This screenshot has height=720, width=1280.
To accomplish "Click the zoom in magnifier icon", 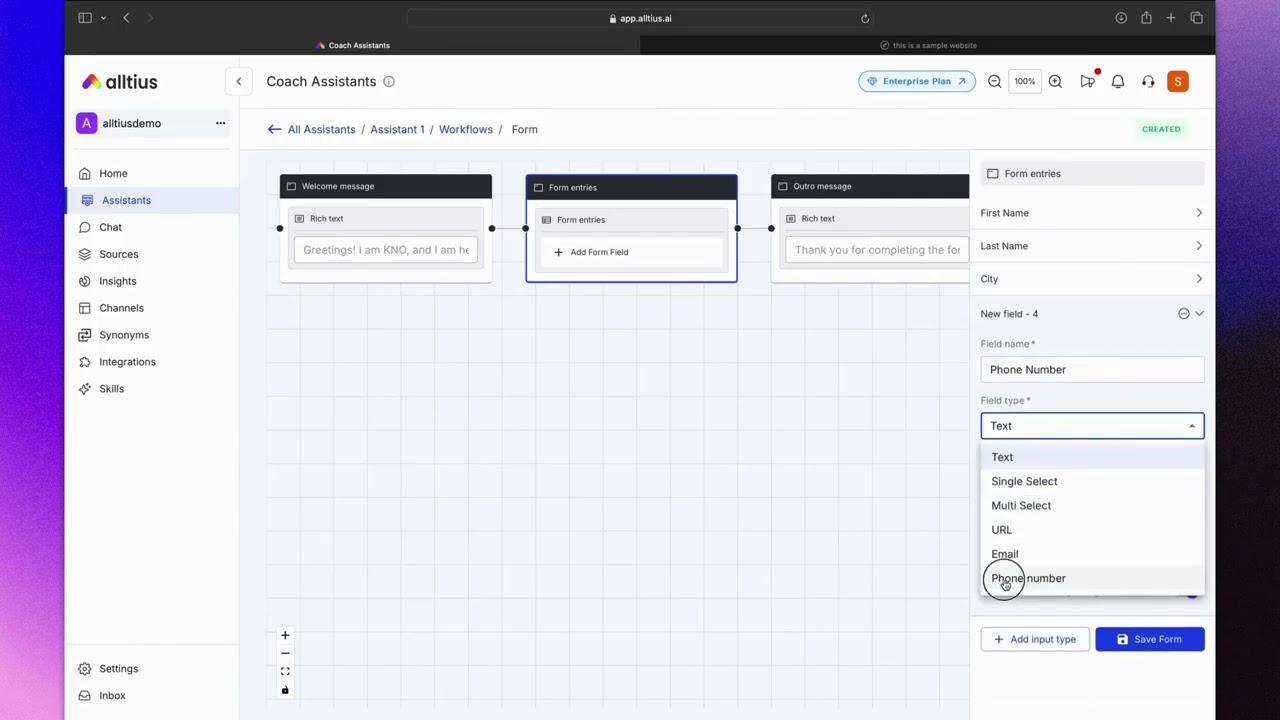I will pyautogui.click(x=1055, y=82).
